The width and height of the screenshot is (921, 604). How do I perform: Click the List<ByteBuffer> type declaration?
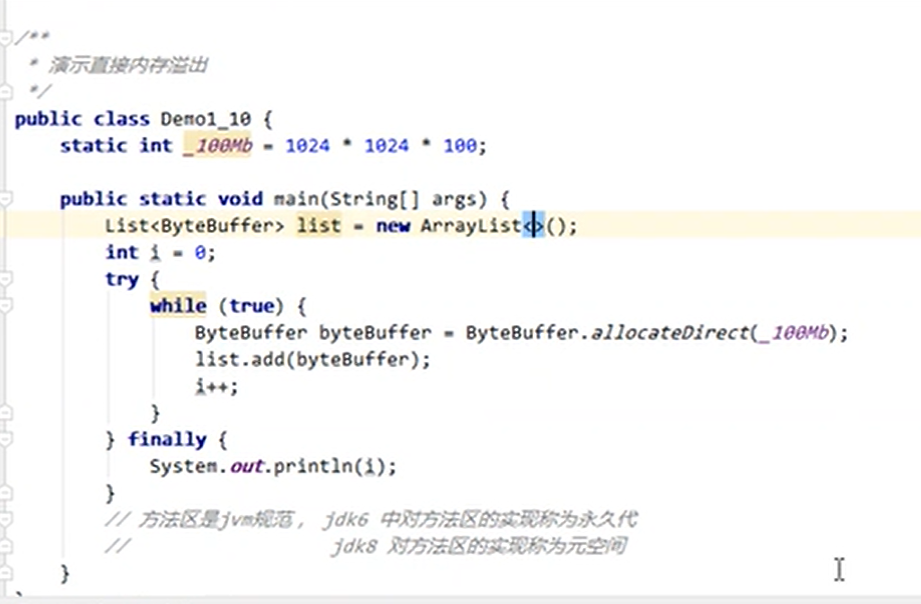click(x=194, y=226)
